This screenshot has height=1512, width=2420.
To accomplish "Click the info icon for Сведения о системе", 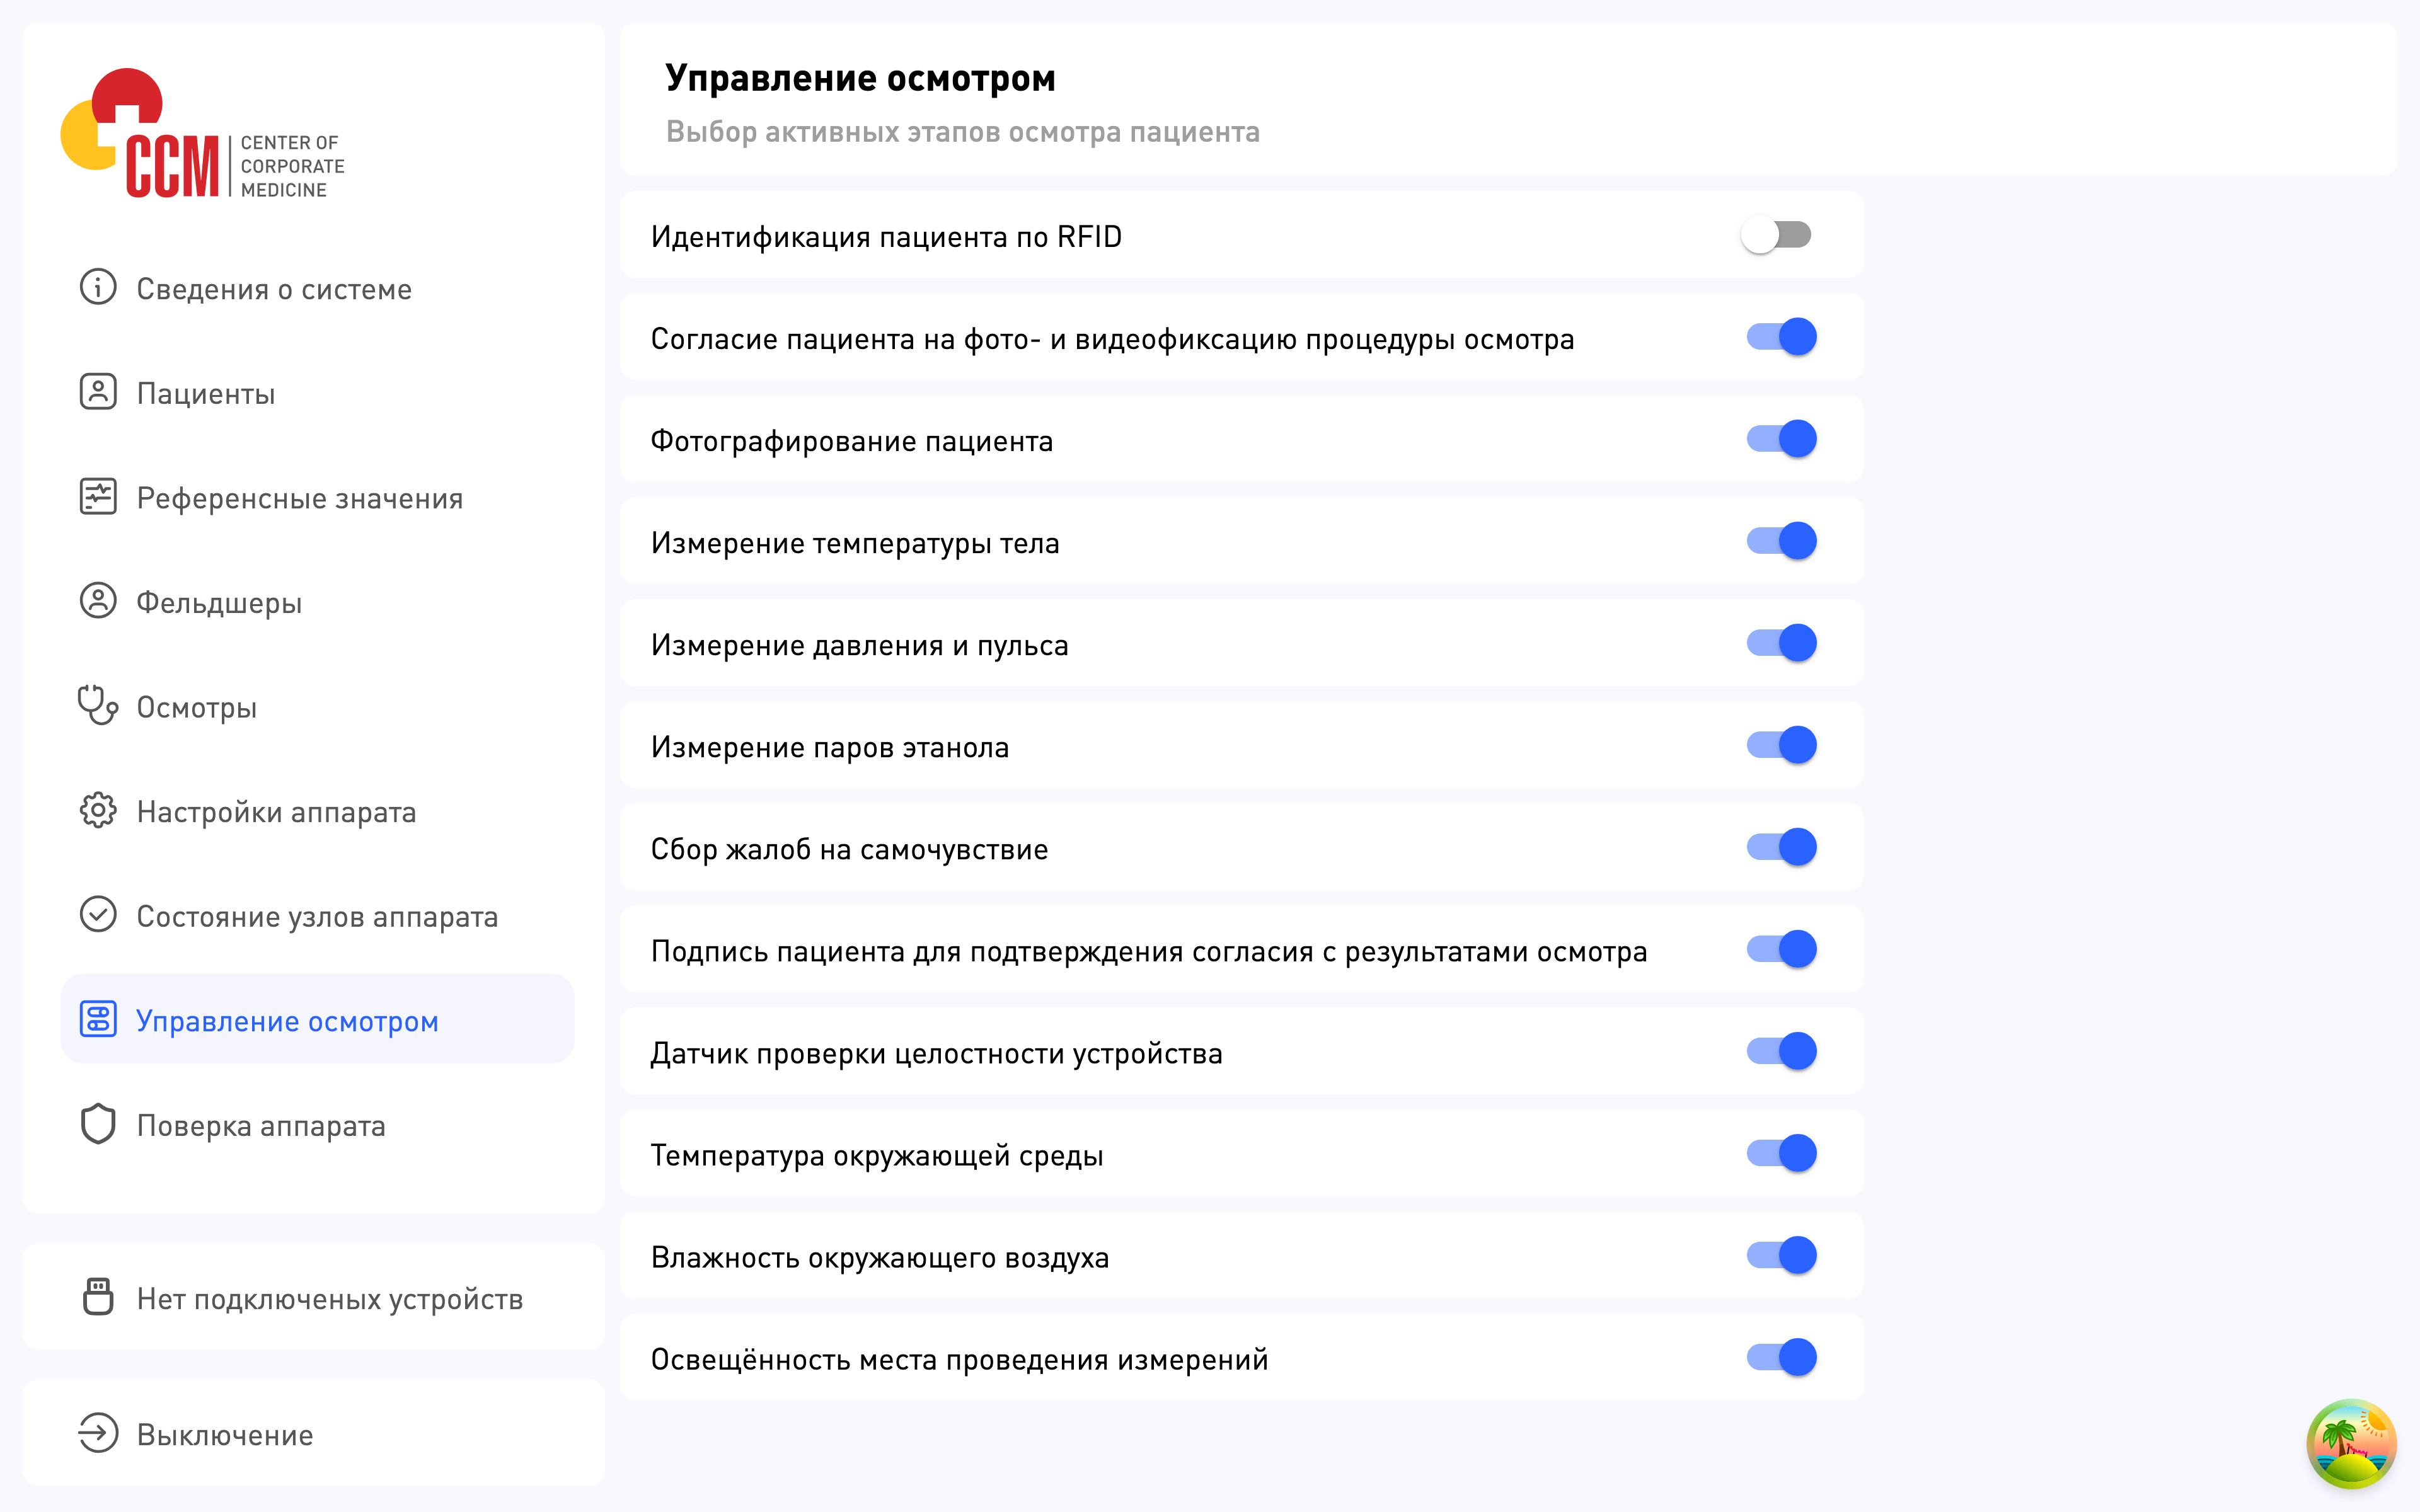I will coord(98,288).
